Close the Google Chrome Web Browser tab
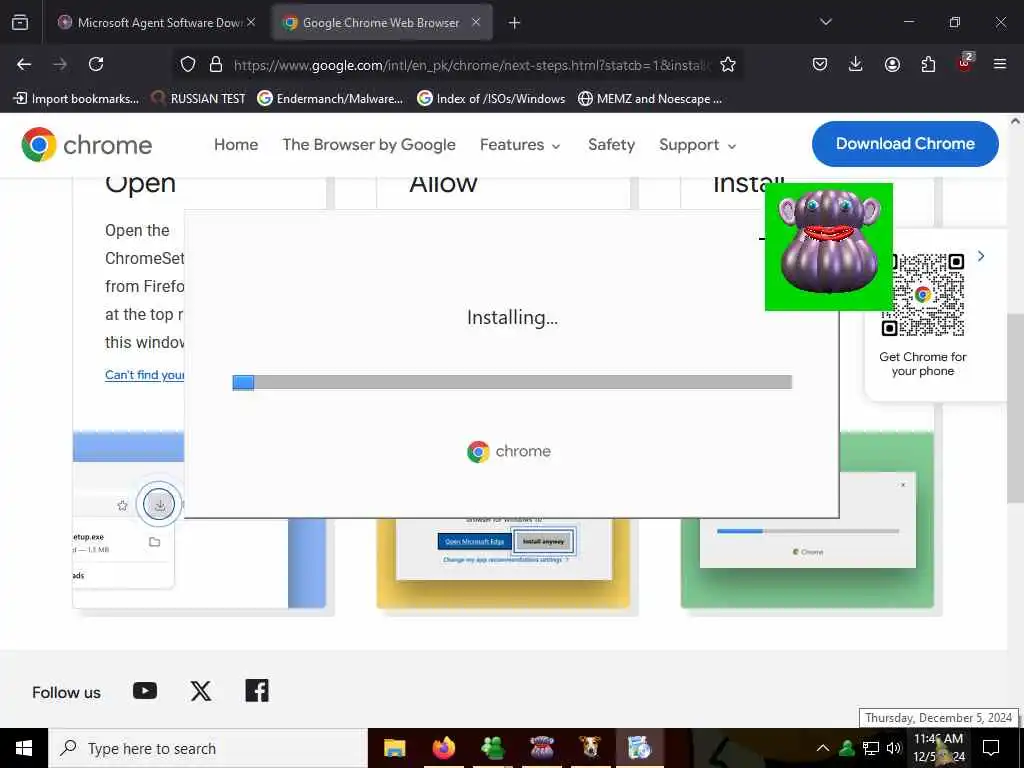 tap(476, 22)
